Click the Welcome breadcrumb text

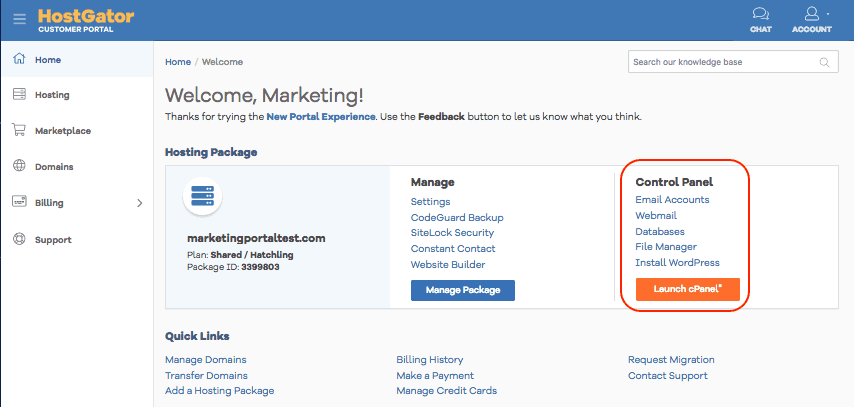point(222,62)
